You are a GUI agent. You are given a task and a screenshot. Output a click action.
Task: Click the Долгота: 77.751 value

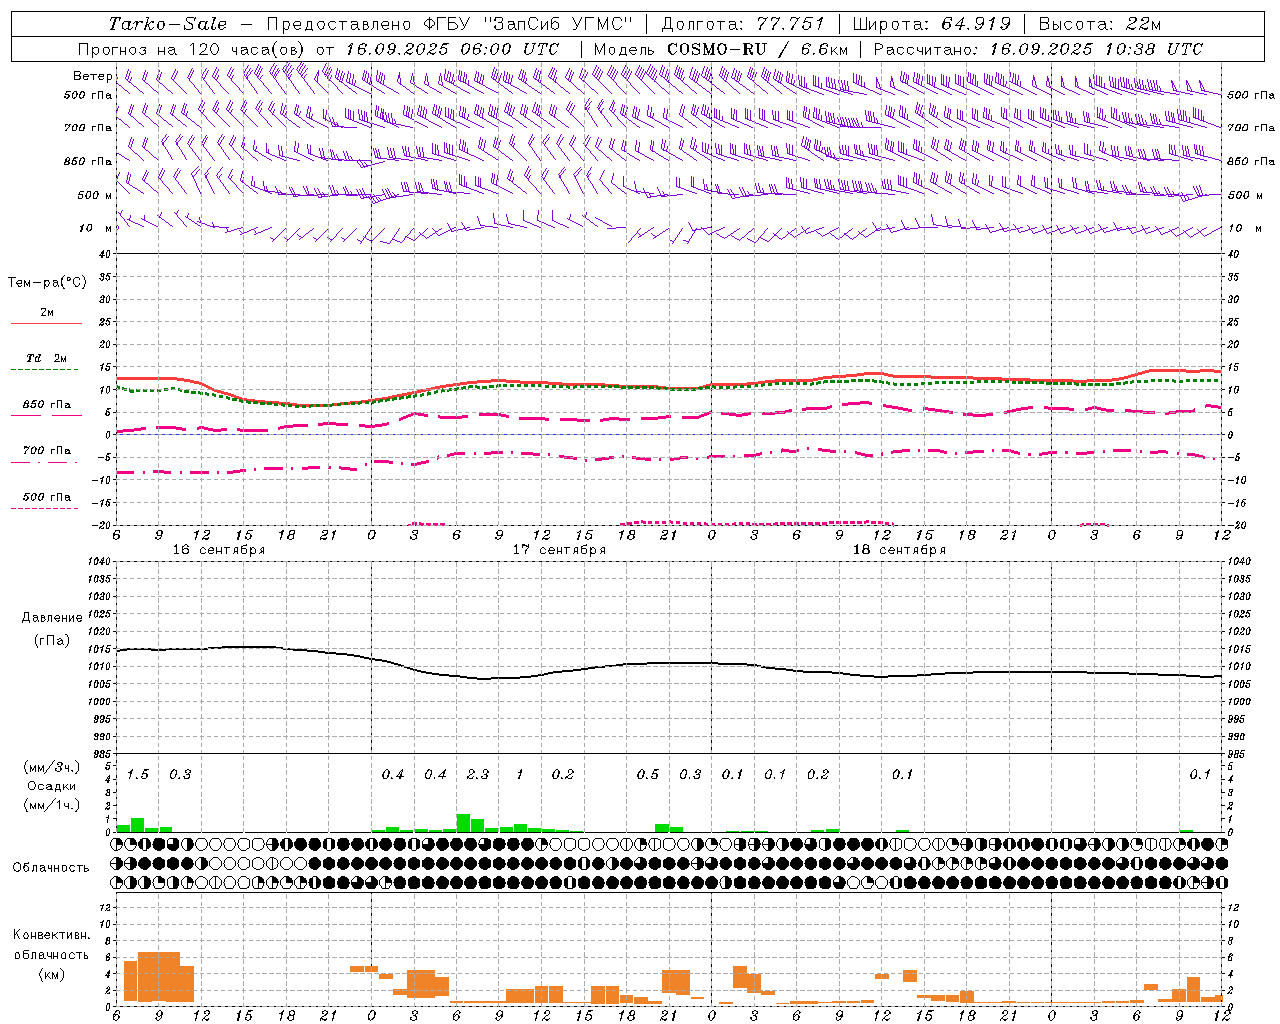point(743,24)
